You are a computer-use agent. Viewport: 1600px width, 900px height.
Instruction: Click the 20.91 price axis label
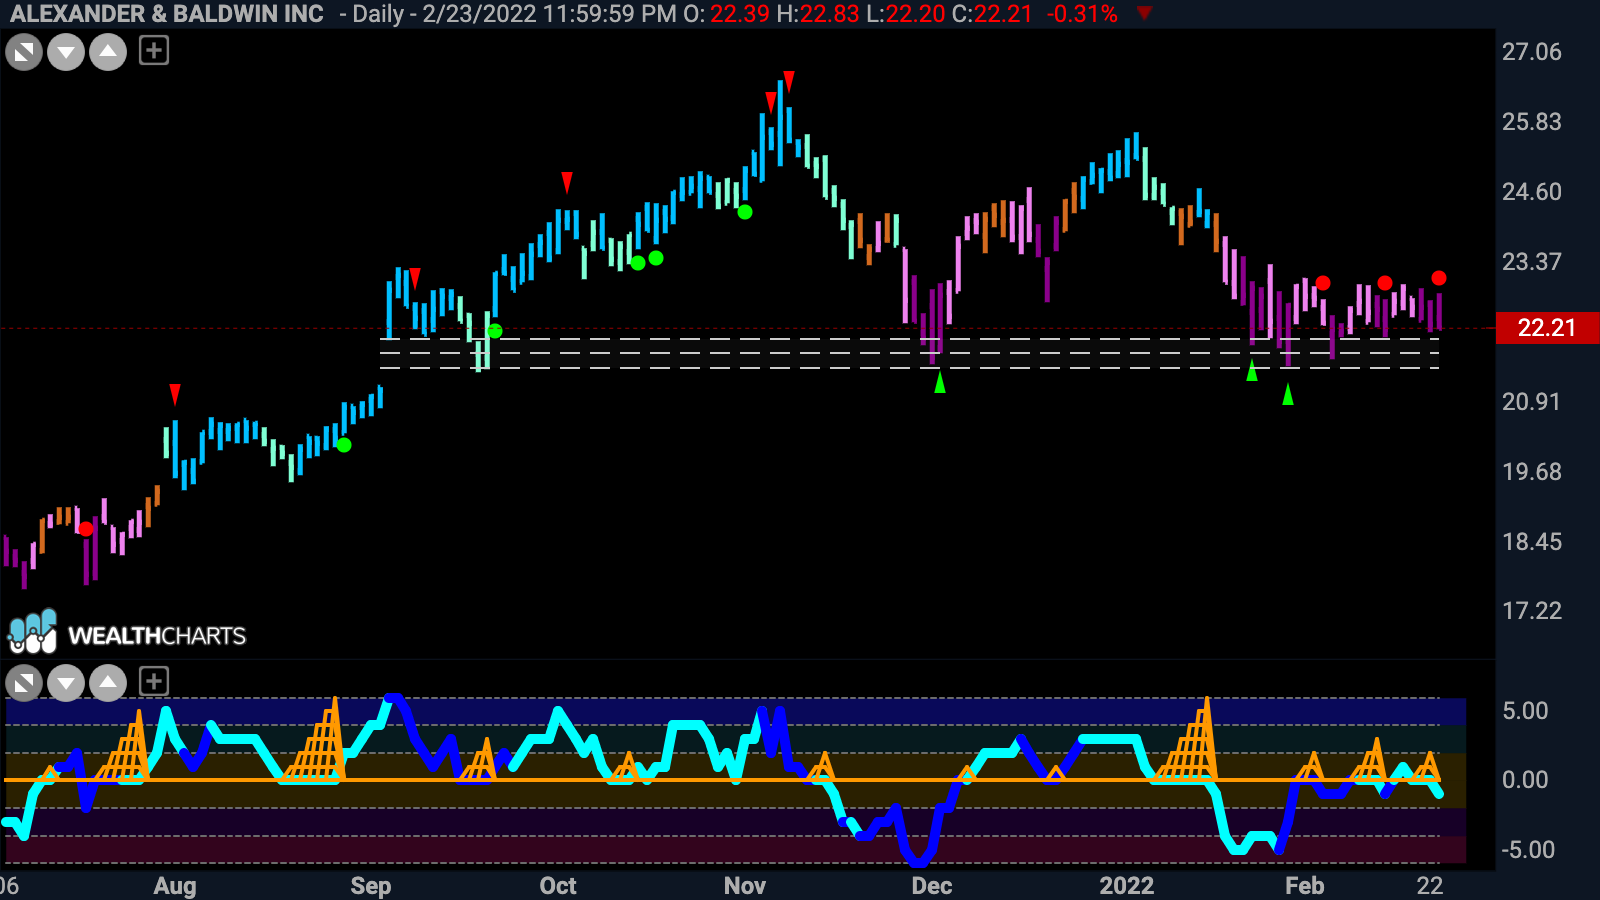(x=1532, y=402)
